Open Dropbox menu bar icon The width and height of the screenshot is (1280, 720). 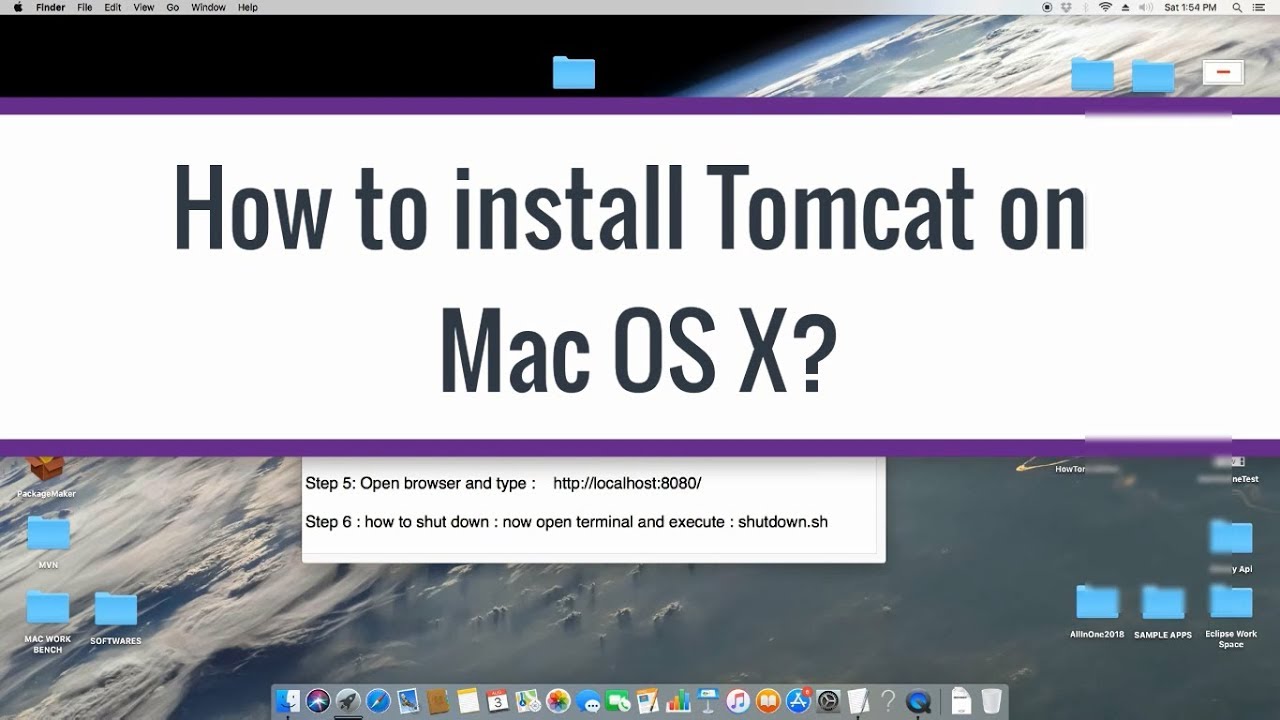pos(1066,7)
